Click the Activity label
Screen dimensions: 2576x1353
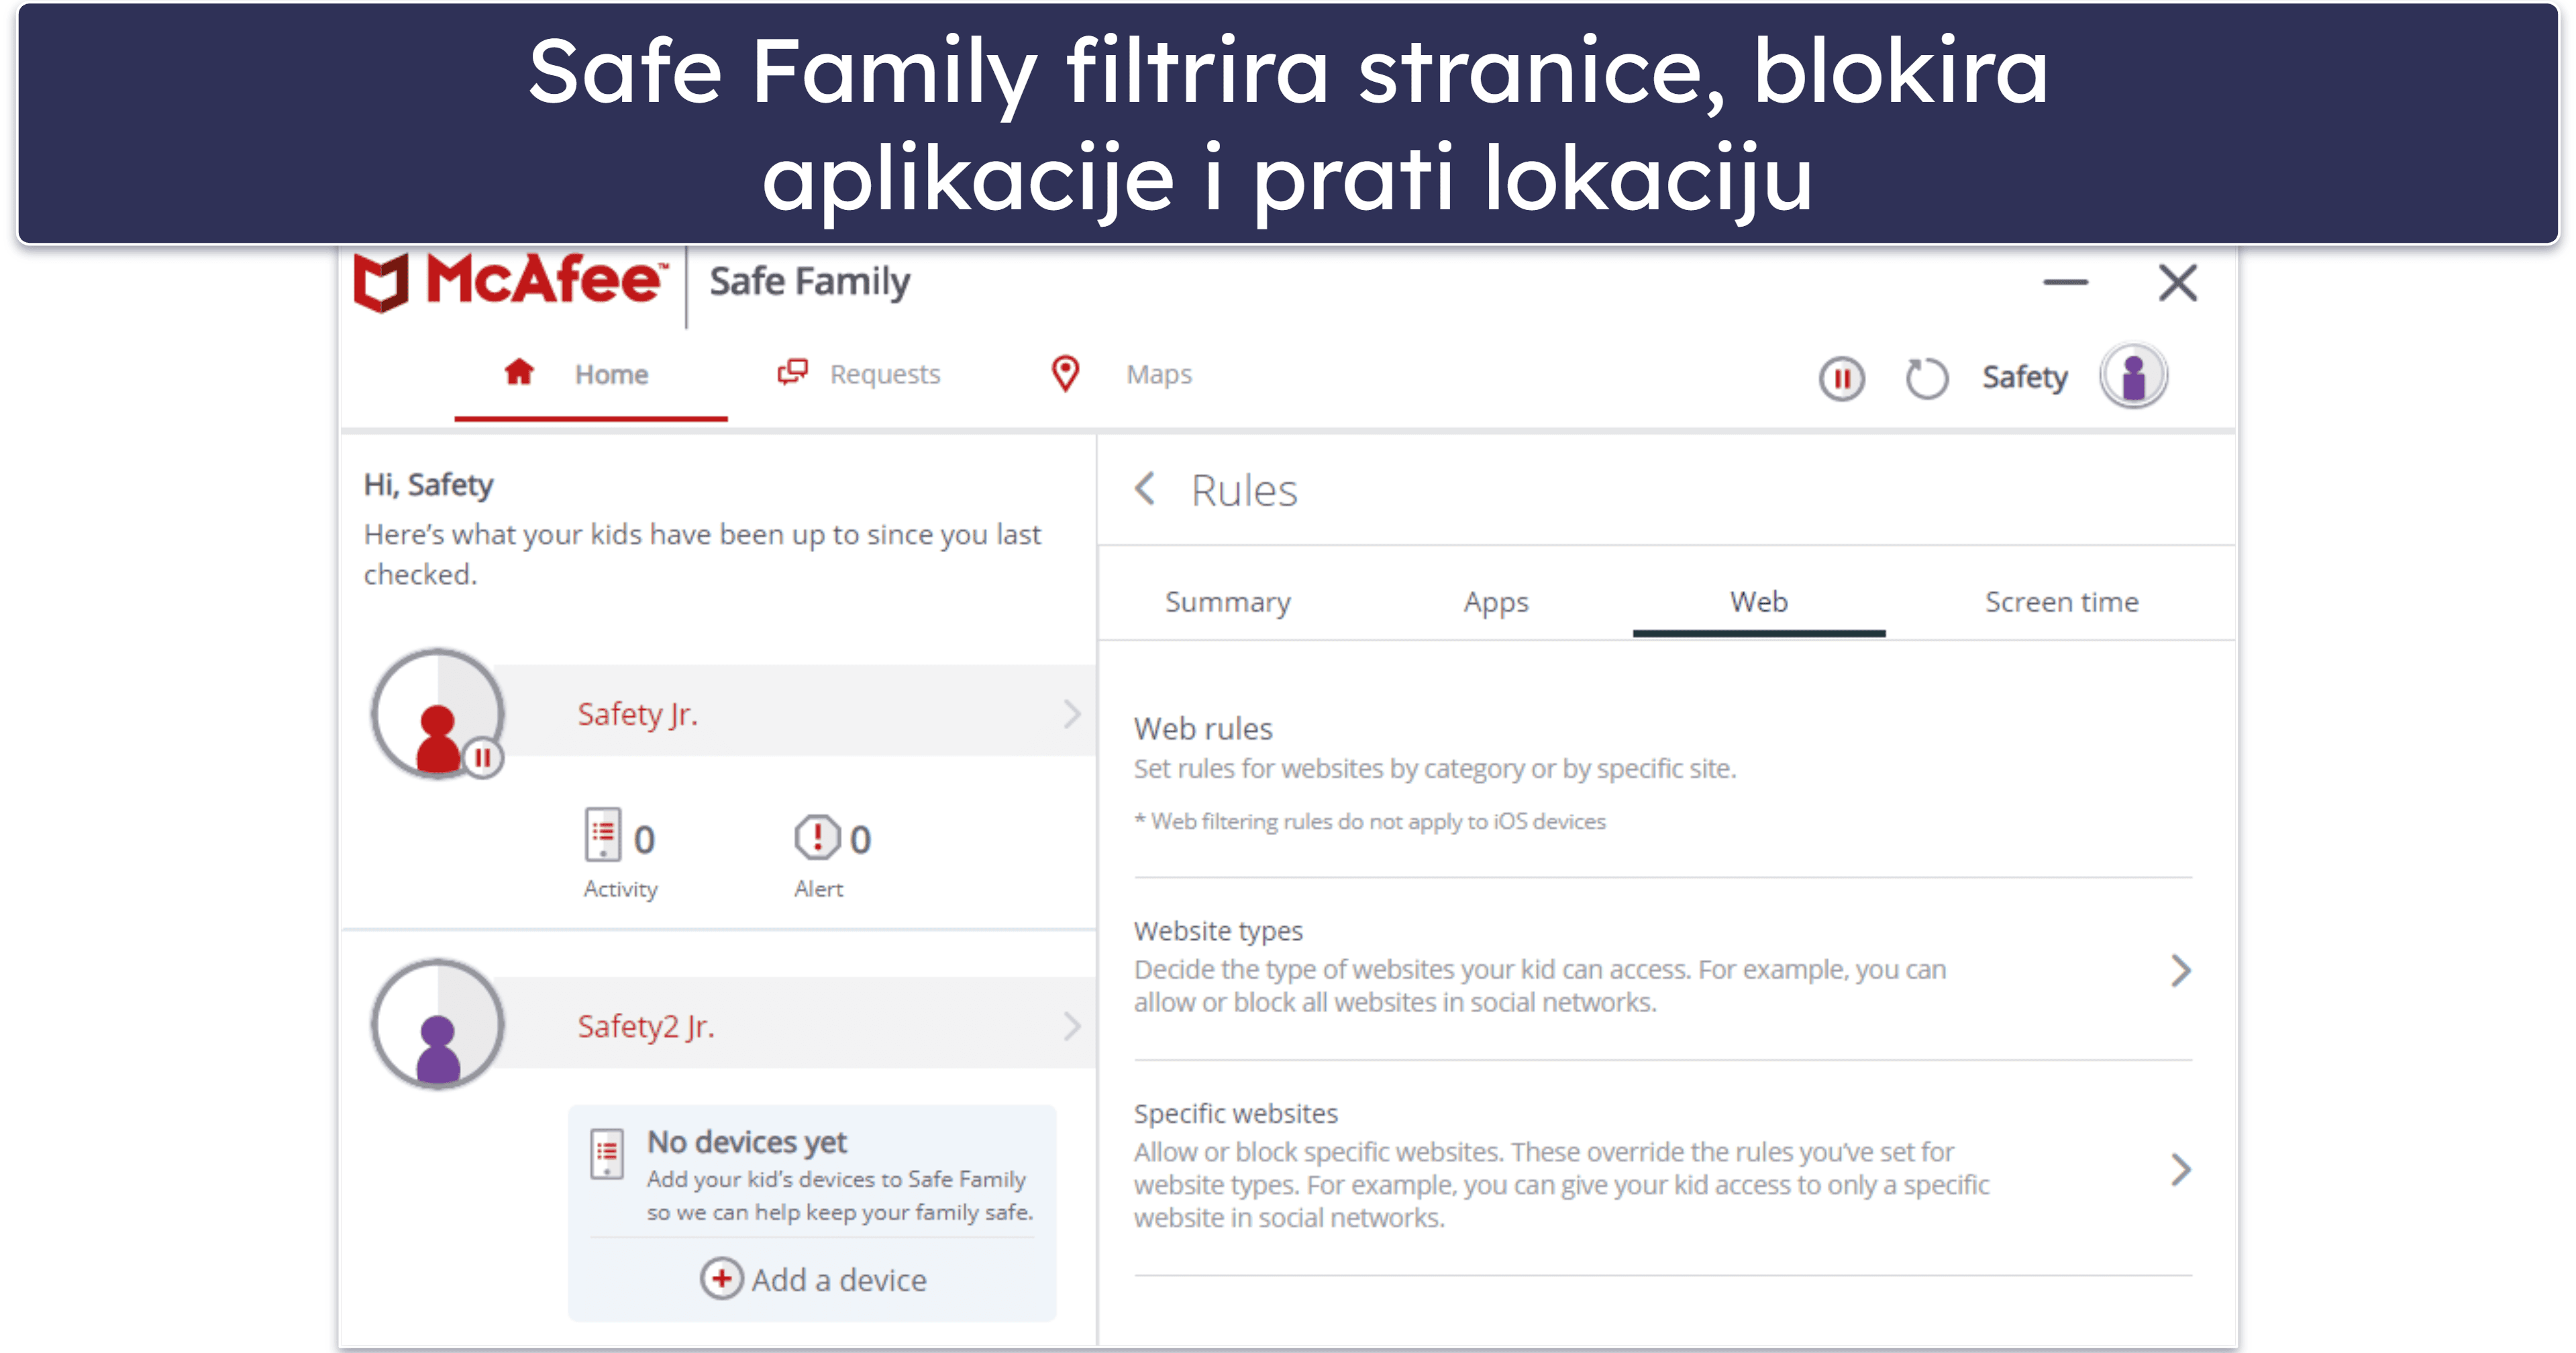621,889
